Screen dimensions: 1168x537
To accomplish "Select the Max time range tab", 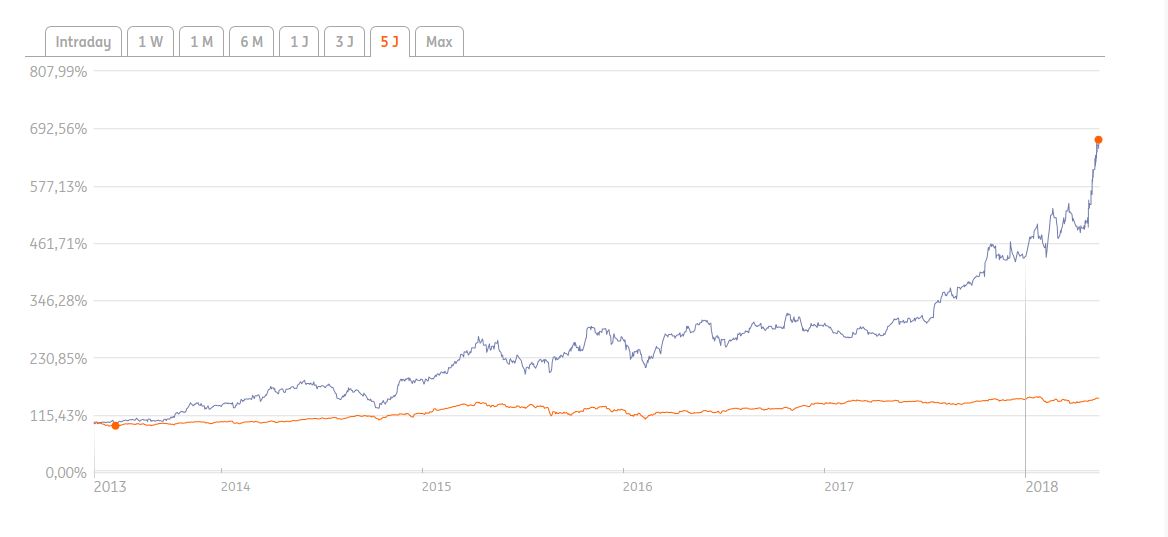I will (x=439, y=42).
